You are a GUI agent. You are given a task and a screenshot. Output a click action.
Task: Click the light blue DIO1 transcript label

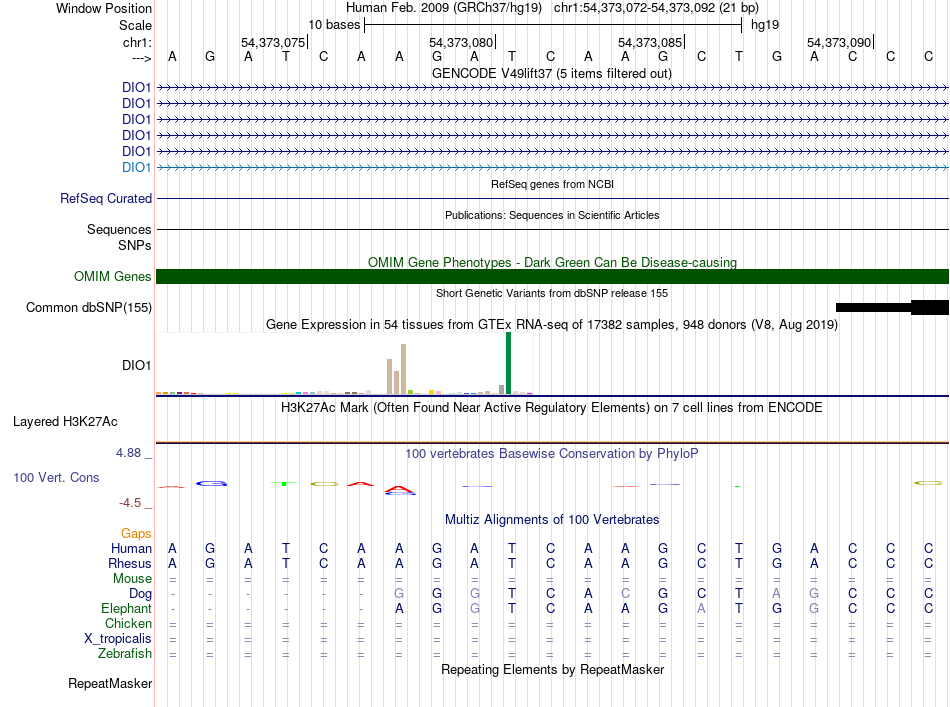click(x=136, y=167)
